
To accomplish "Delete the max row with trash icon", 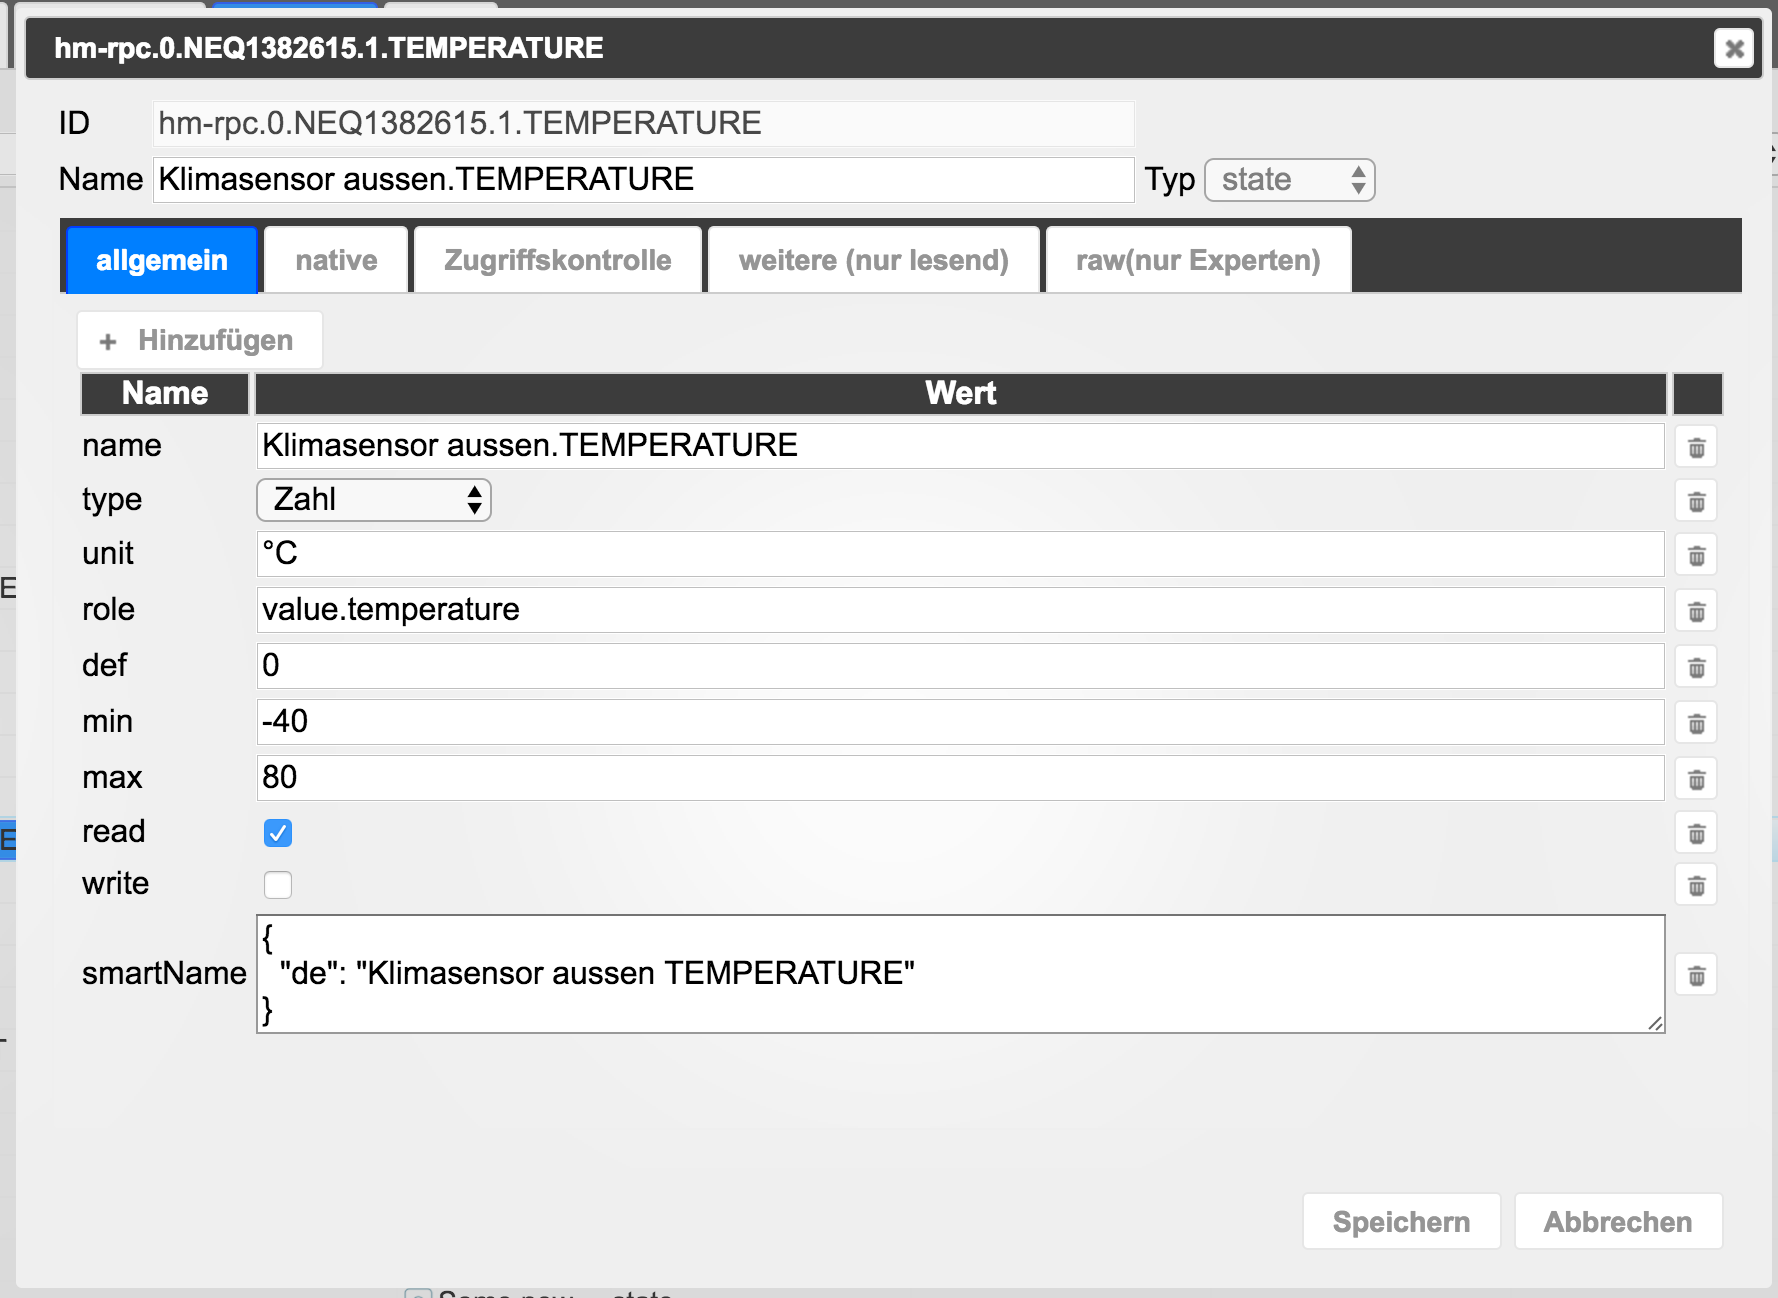I will 1696,779.
